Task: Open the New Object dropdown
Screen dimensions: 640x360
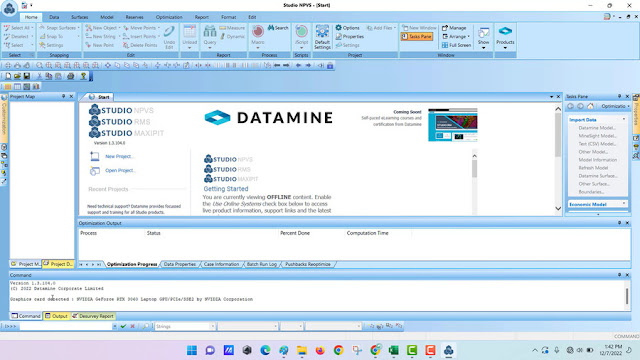Action: [120, 28]
